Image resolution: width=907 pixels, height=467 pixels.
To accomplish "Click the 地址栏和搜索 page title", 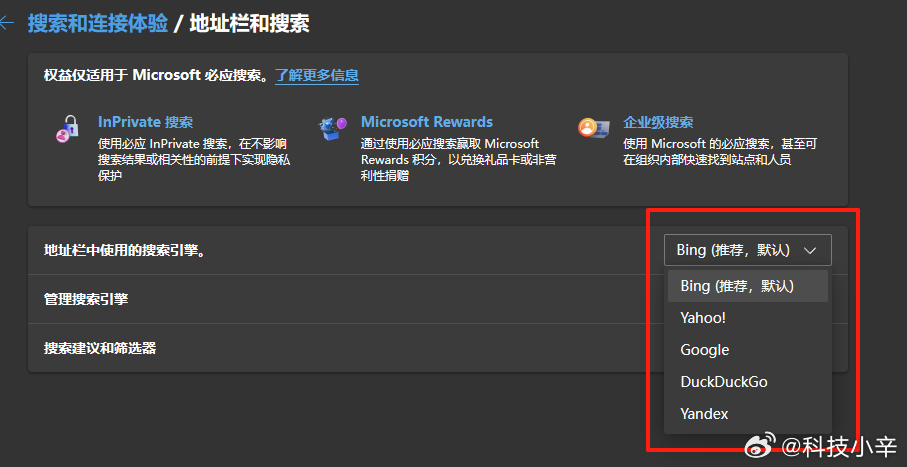I will (x=249, y=24).
